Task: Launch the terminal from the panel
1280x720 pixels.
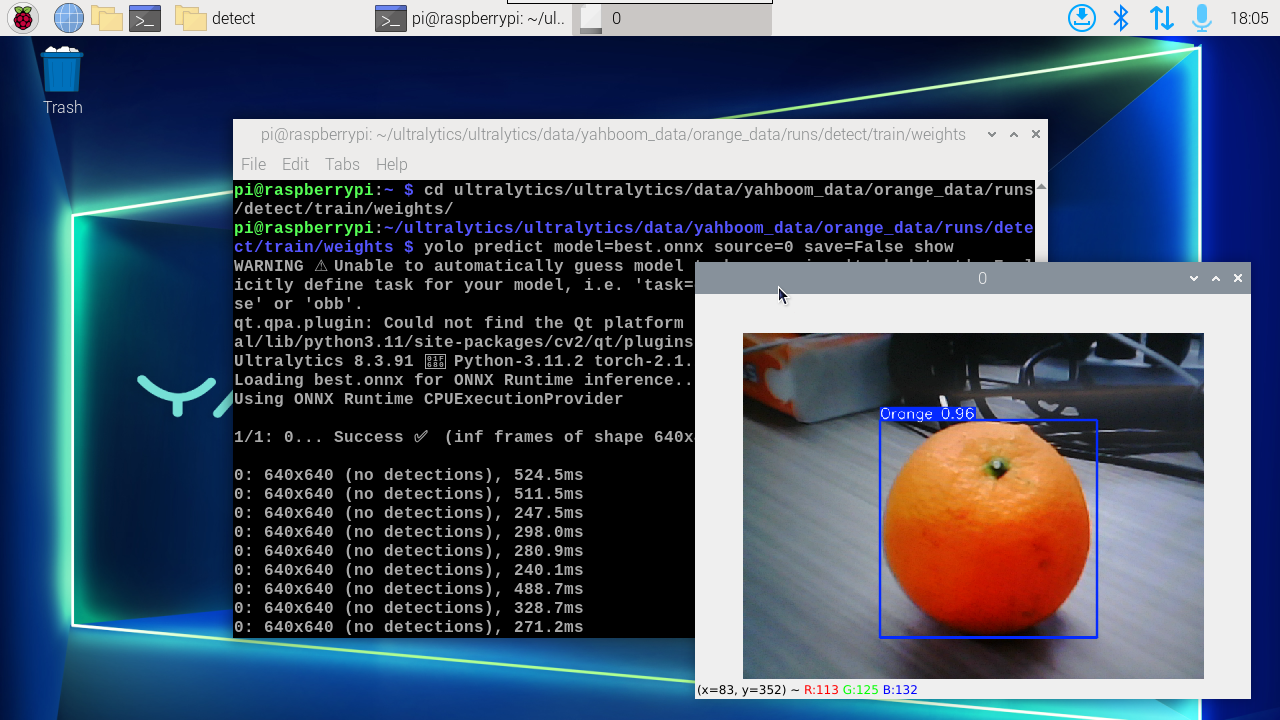Action: [x=145, y=18]
